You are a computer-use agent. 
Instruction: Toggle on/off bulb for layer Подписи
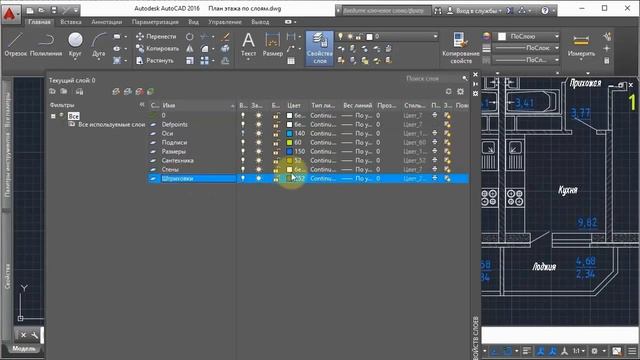243,142
